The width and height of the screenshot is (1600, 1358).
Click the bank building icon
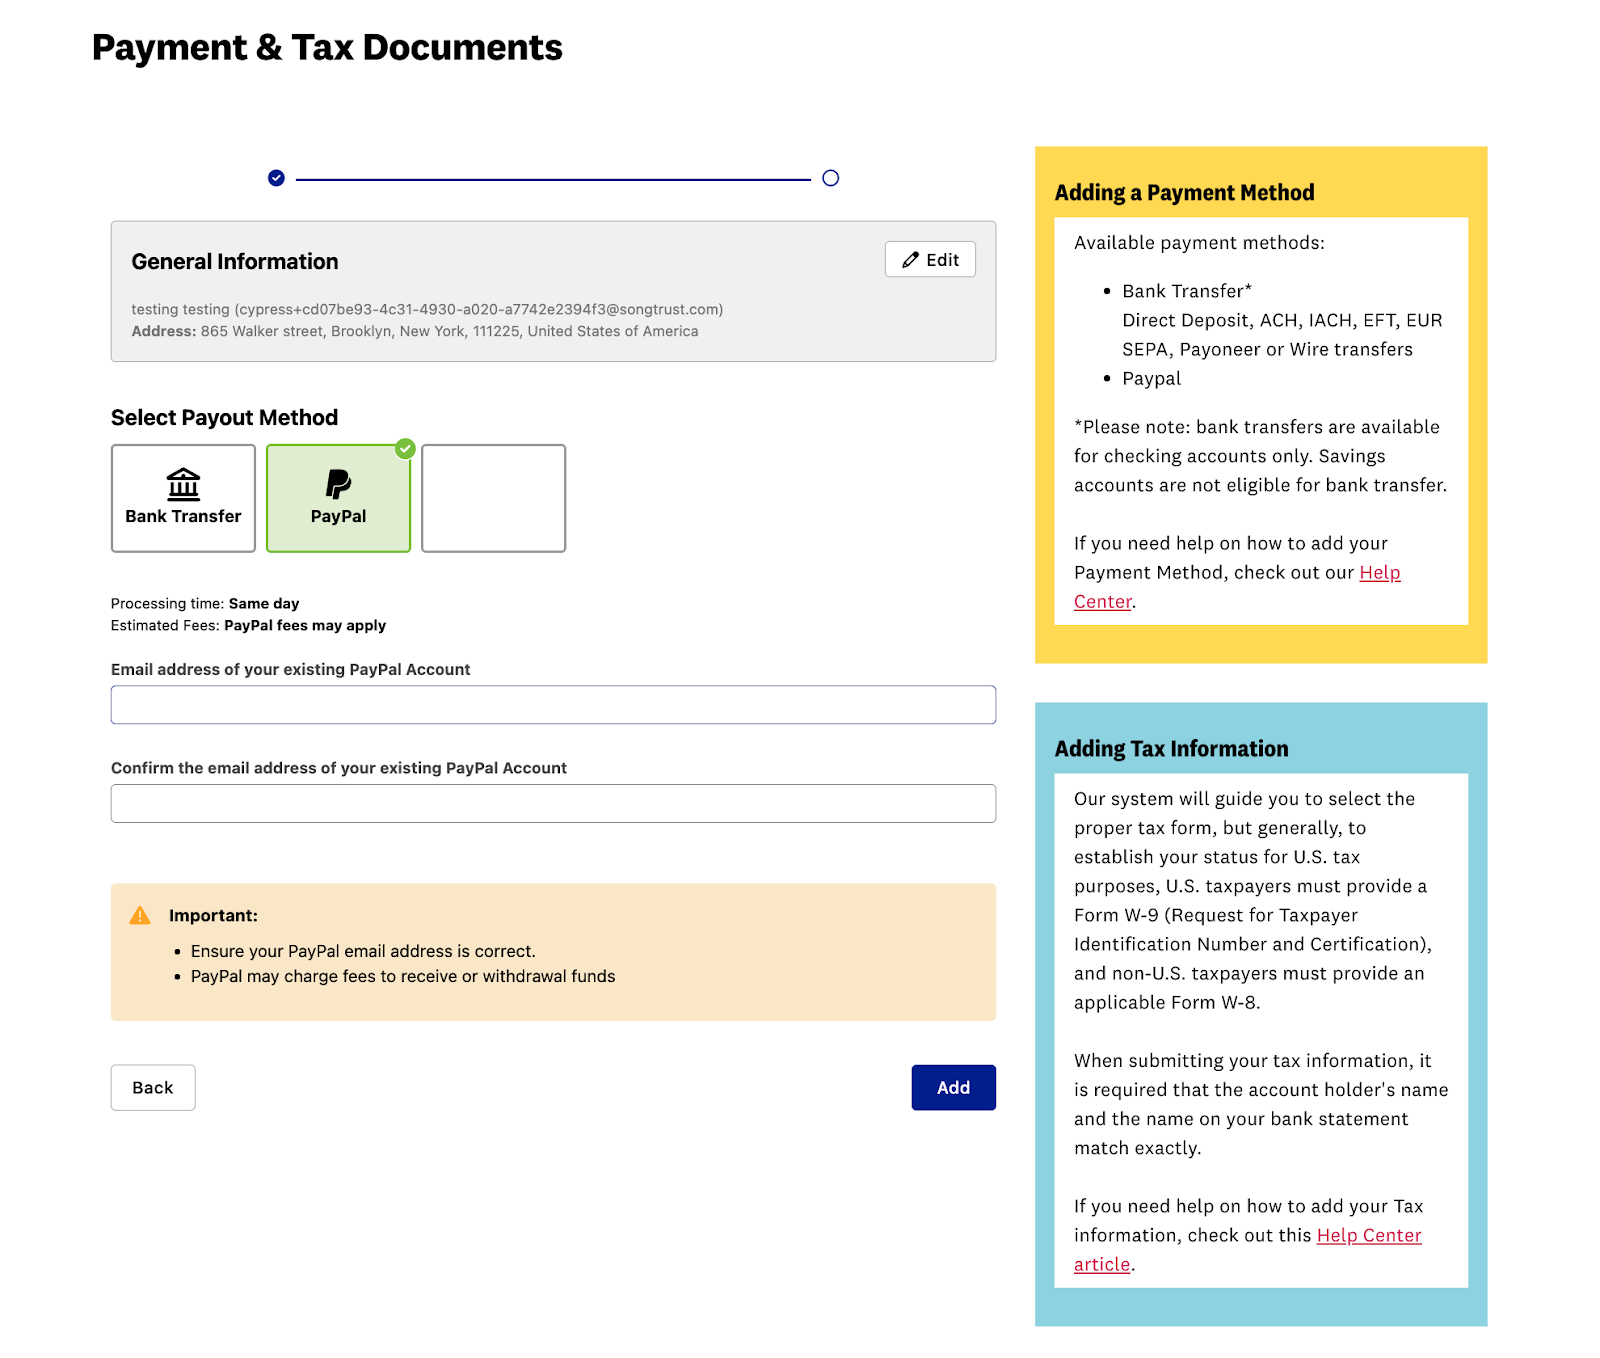[183, 484]
